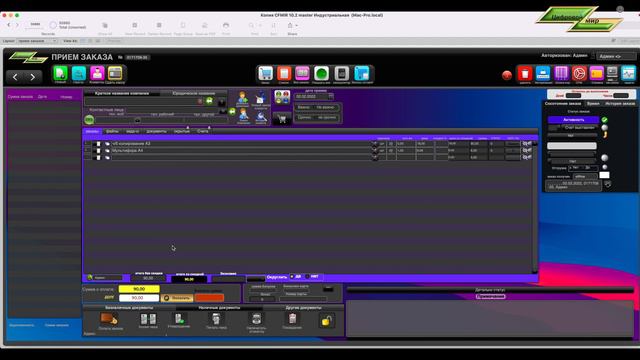
Task: Click the red CRM wheel icon
Action: (579, 73)
